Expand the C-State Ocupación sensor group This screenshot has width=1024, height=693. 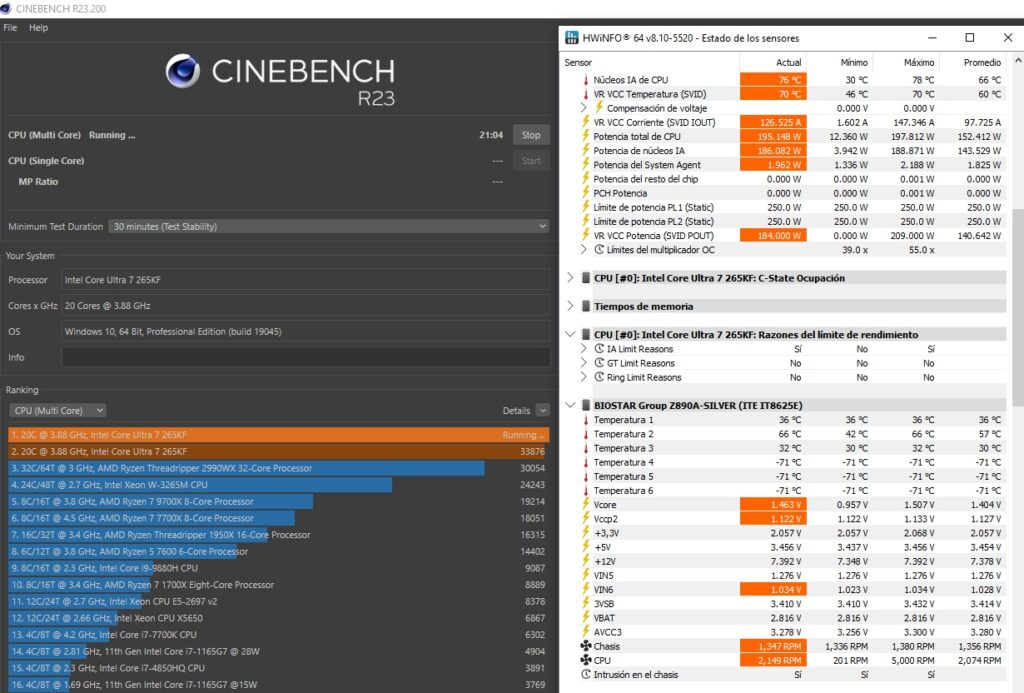pos(570,278)
